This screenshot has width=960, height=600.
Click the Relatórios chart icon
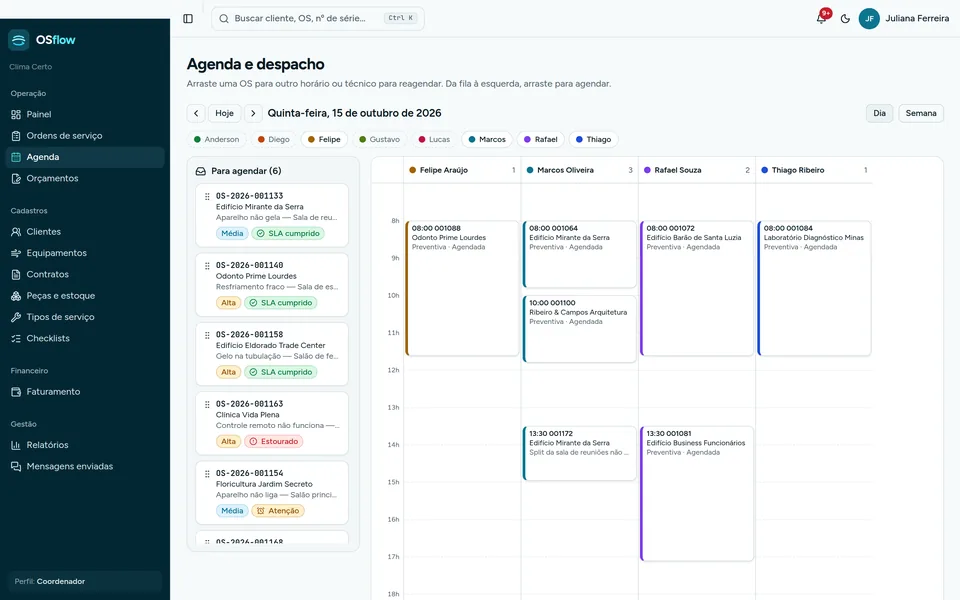(16, 445)
